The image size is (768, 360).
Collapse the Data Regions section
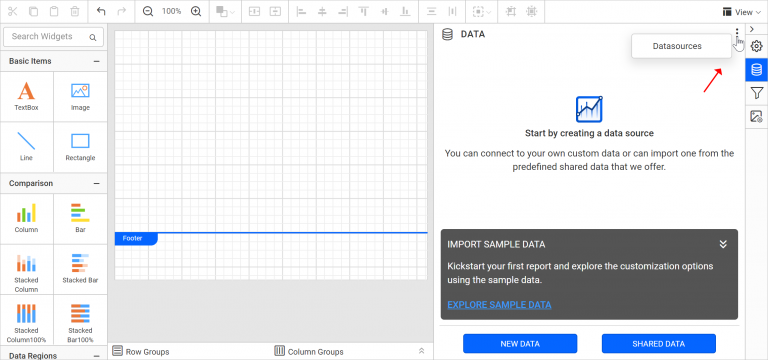click(96, 356)
